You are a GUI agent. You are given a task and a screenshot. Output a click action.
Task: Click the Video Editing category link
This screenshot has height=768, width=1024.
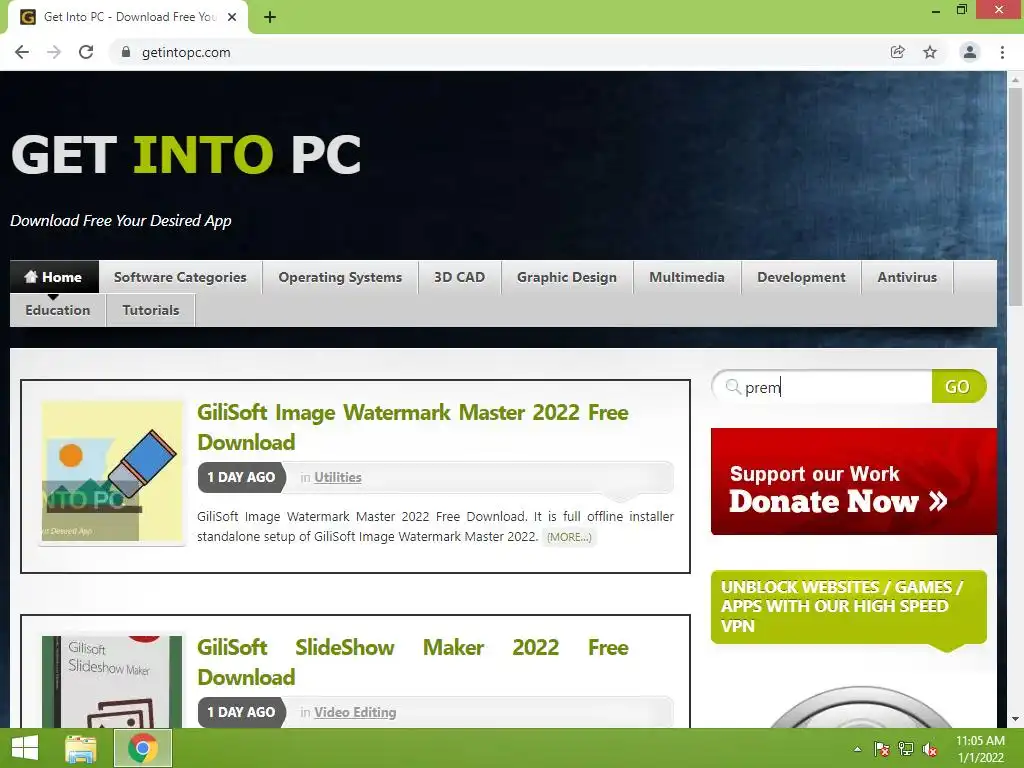[355, 712]
